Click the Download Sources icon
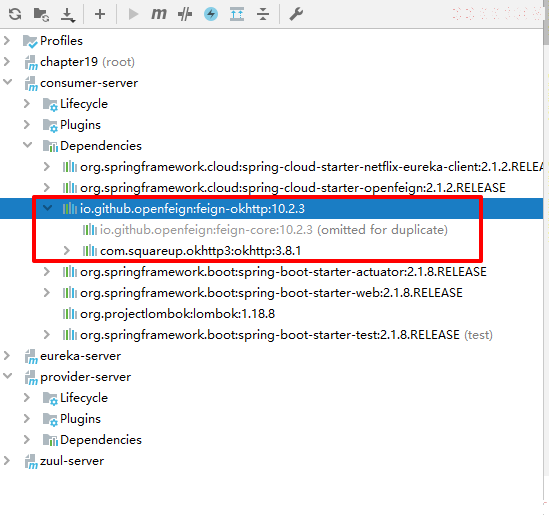The image size is (549, 515). click(68, 15)
